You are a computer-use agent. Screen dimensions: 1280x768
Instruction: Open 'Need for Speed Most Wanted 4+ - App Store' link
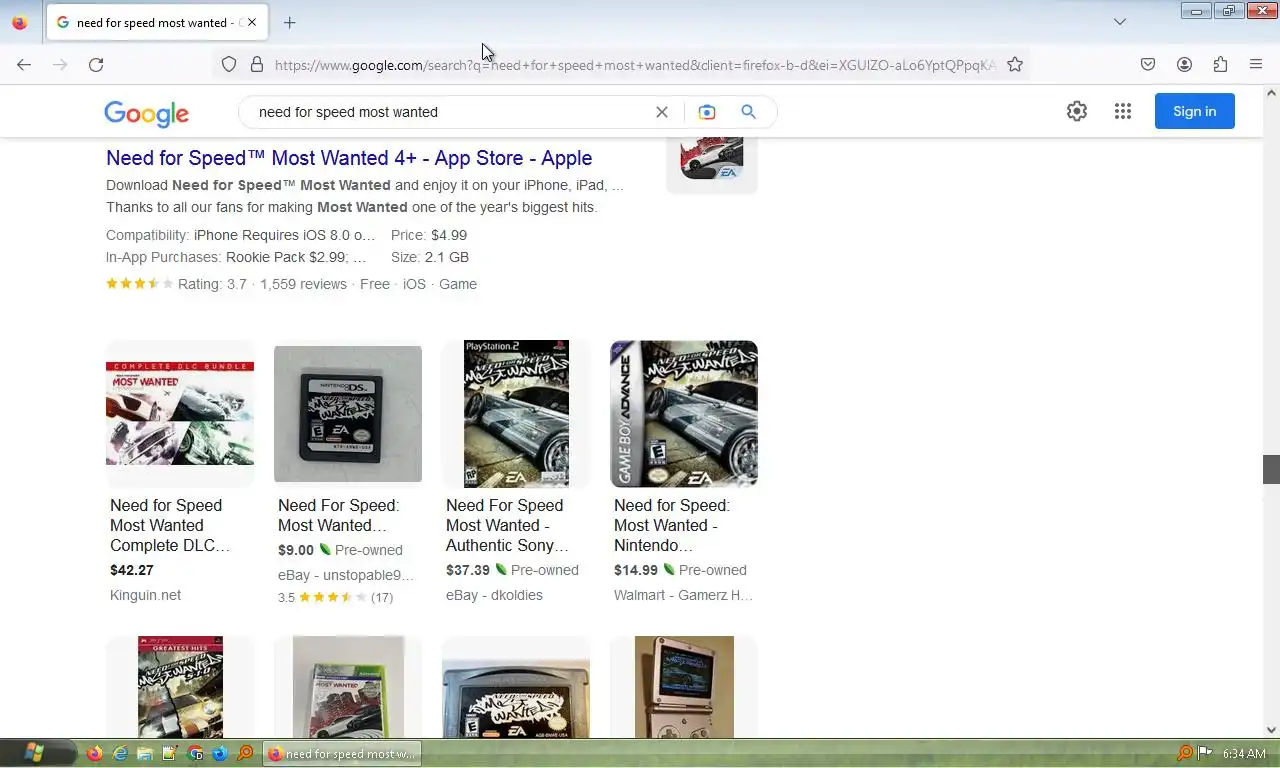pyautogui.click(x=349, y=158)
